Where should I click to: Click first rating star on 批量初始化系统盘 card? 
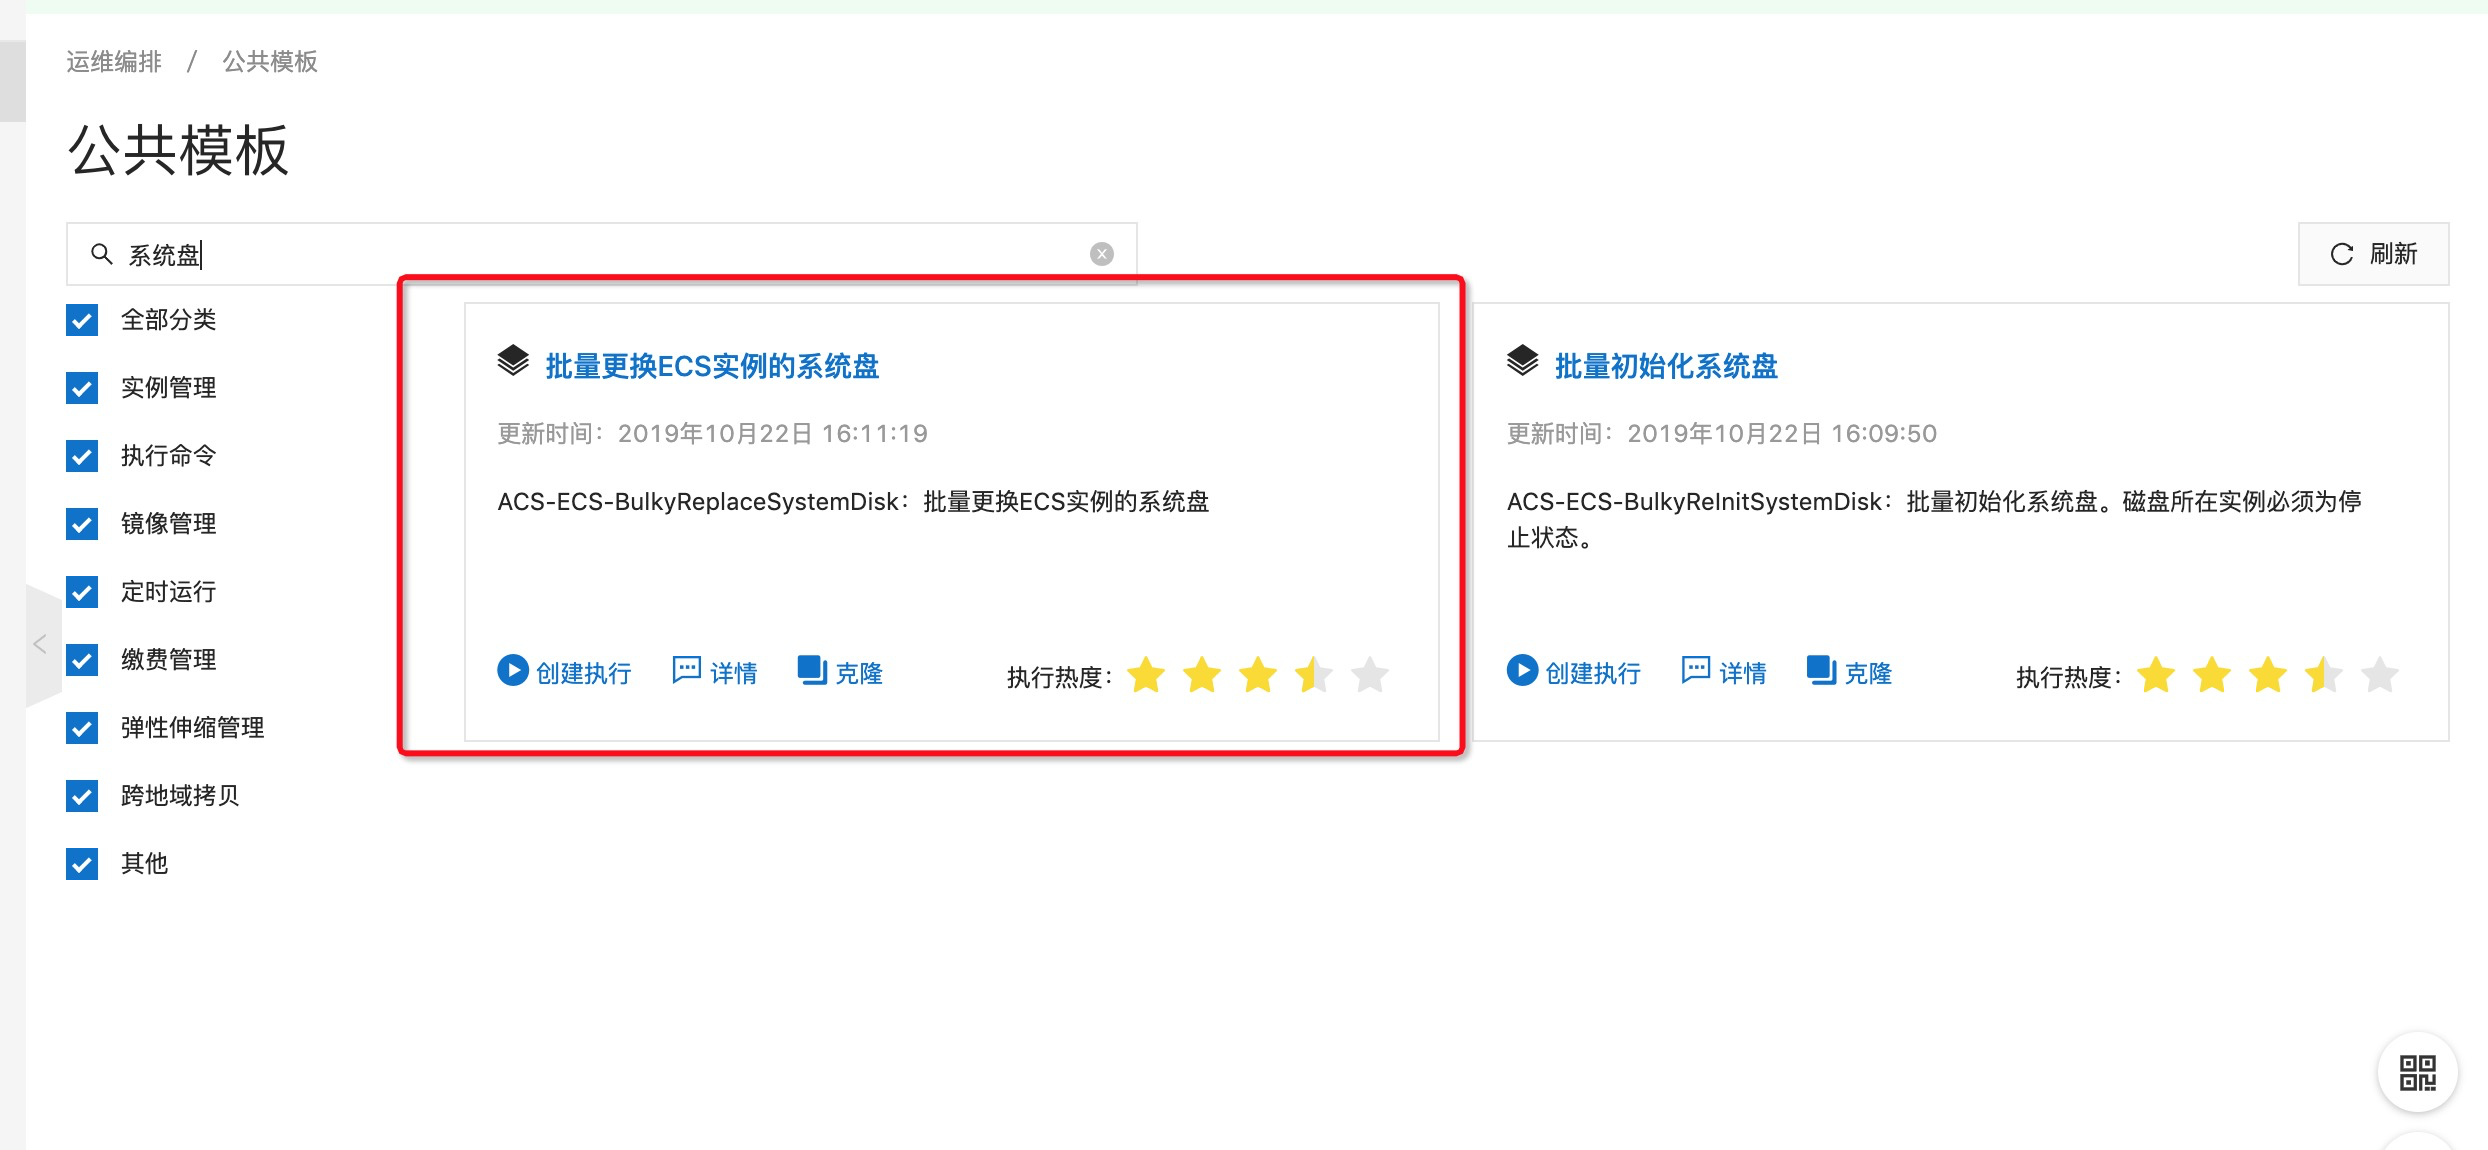click(x=2156, y=675)
